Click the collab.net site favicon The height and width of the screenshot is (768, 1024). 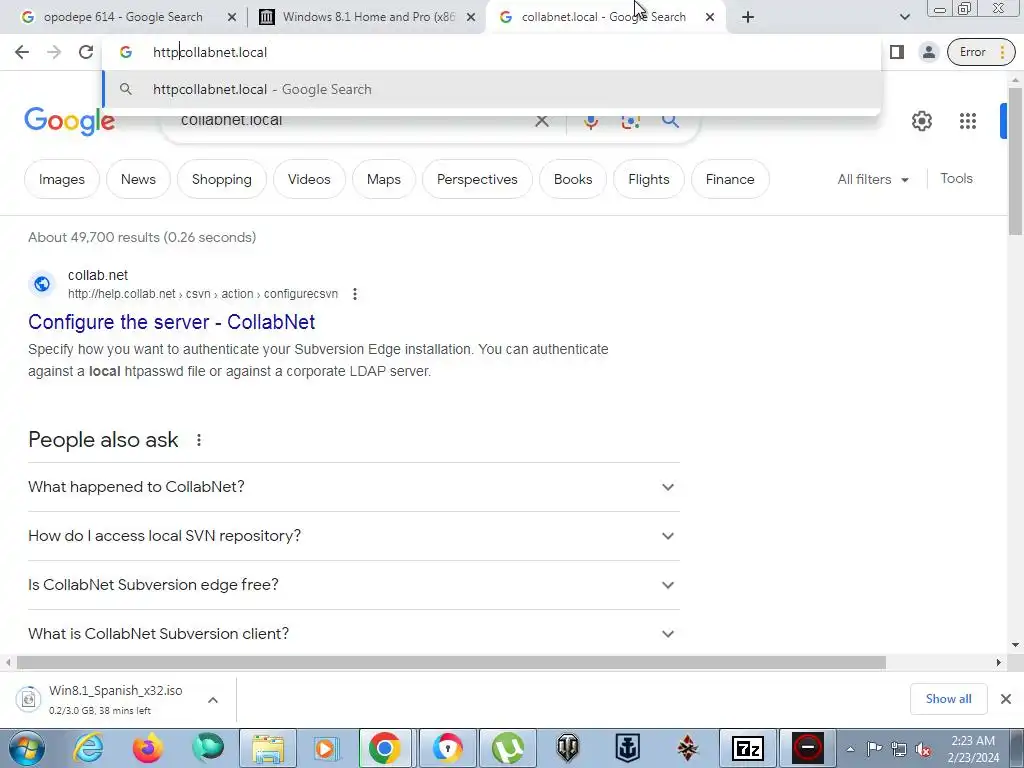tap(42, 284)
